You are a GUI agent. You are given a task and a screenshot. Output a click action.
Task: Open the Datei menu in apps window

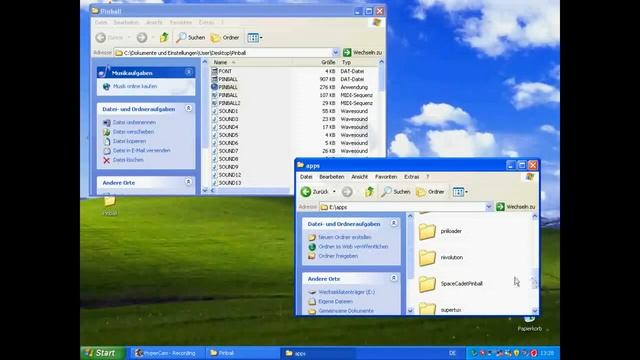click(x=306, y=177)
